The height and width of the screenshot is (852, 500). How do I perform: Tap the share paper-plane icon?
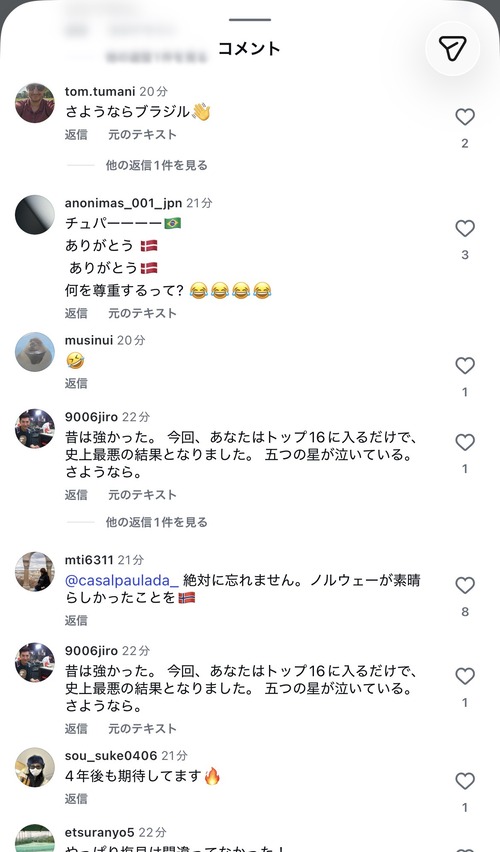pyautogui.click(x=452, y=49)
